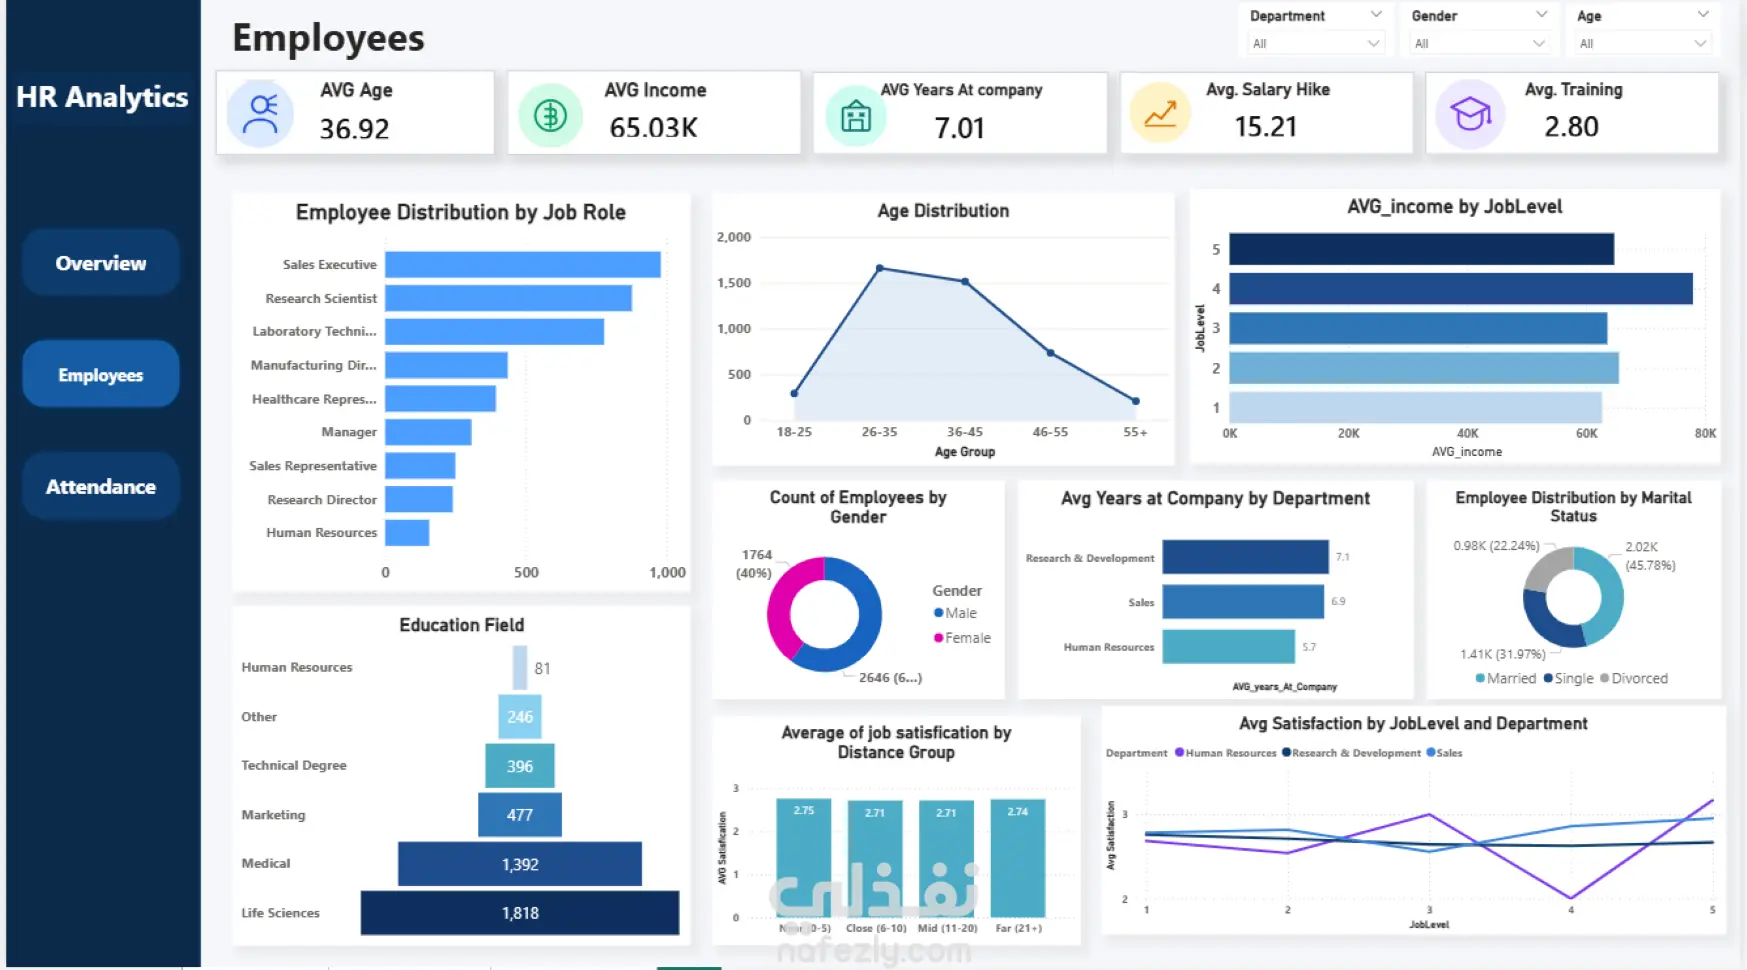The image size is (1747, 970).
Task: Collapse the Department slicer header chevron
Action: click(x=1376, y=15)
